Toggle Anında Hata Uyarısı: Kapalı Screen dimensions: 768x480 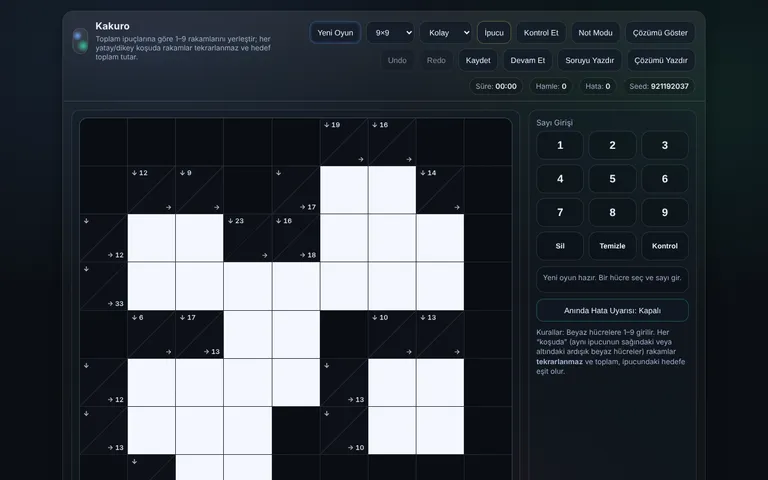(612, 311)
